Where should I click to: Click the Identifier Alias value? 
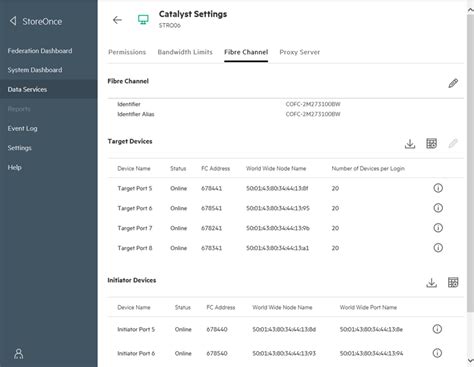click(313, 114)
